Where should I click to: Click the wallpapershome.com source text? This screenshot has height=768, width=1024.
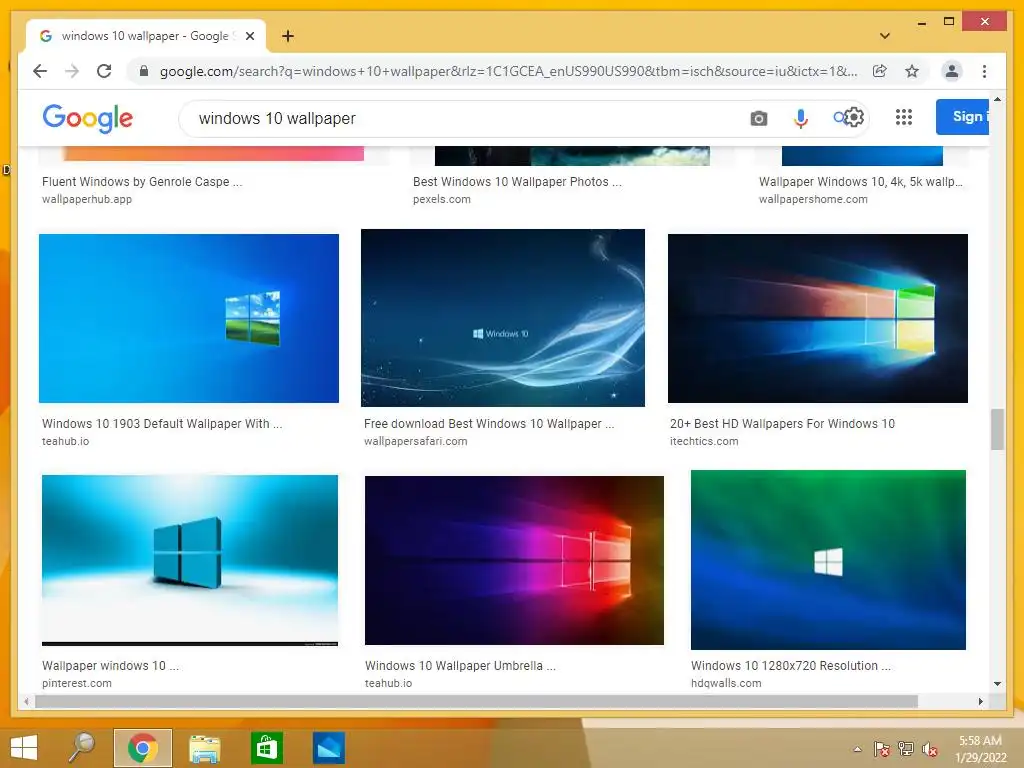[813, 199]
